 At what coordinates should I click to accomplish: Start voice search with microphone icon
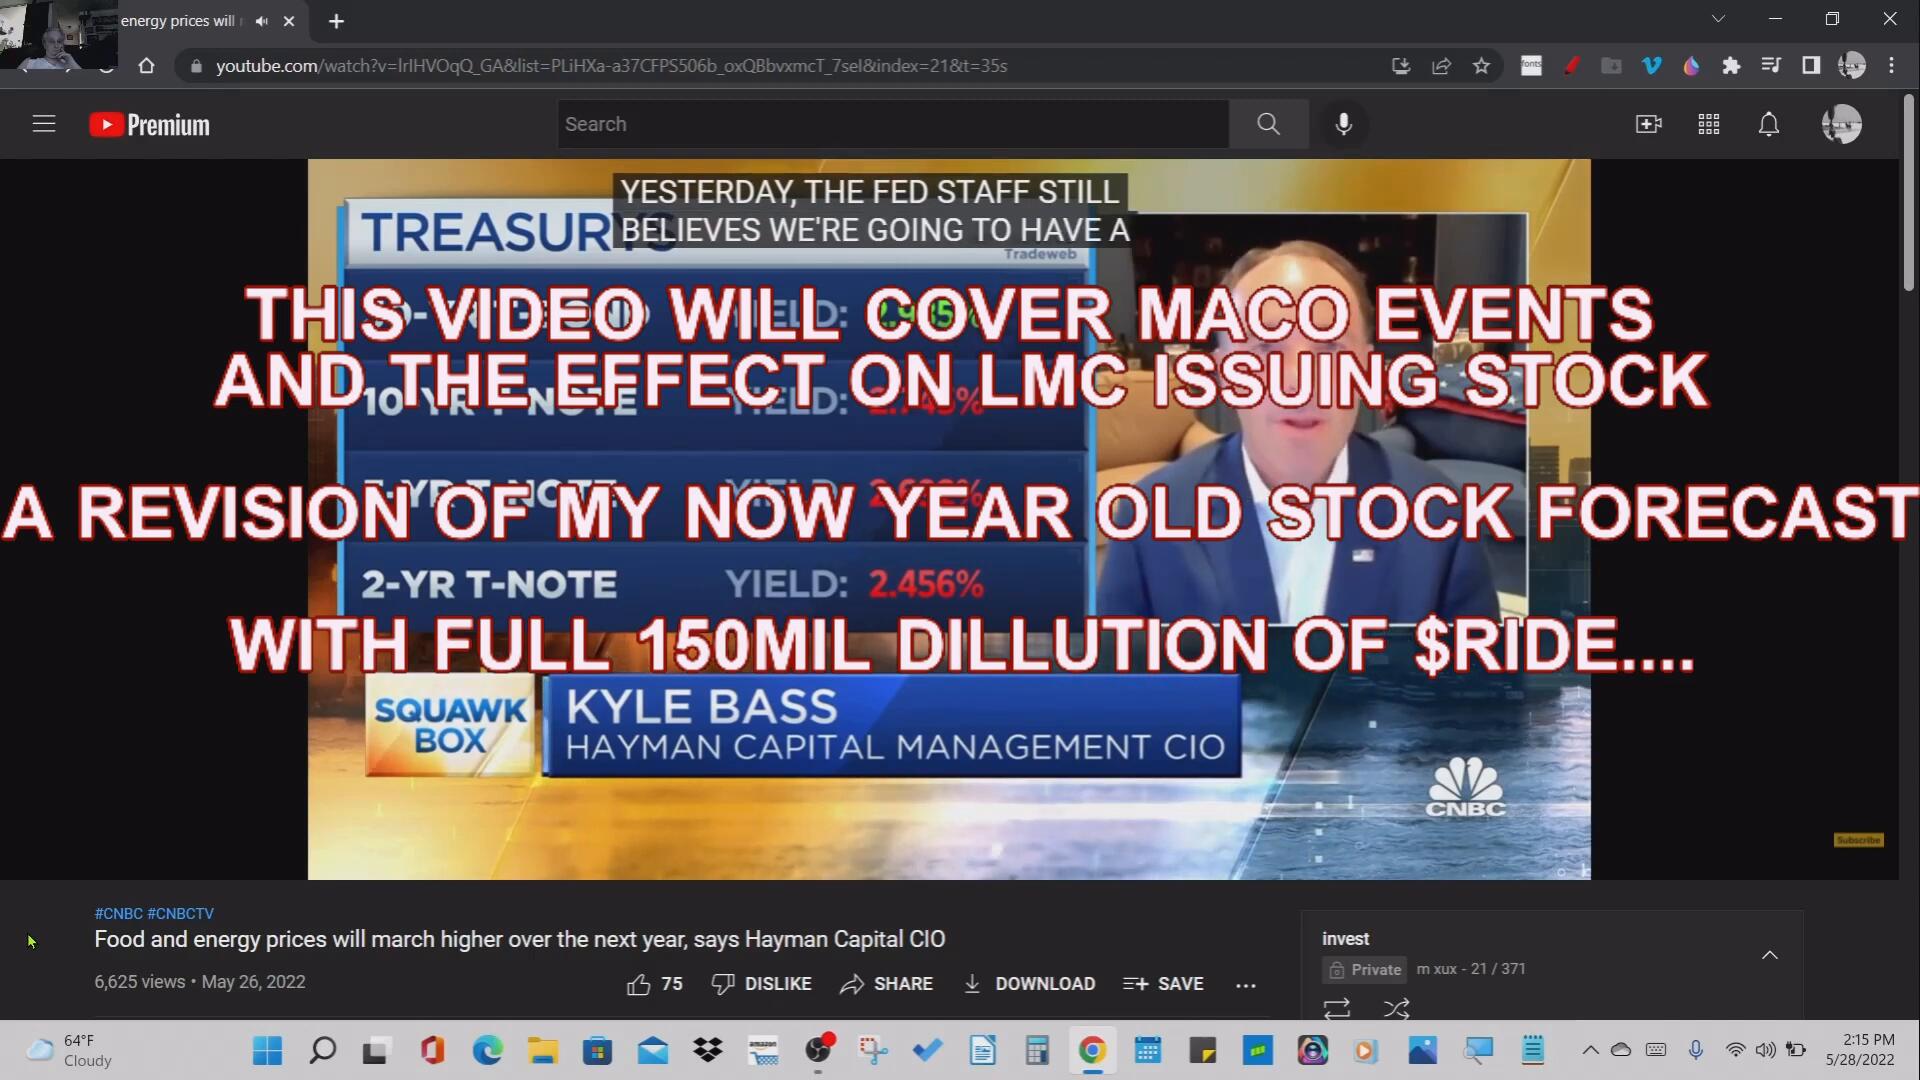pos(1344,124)
